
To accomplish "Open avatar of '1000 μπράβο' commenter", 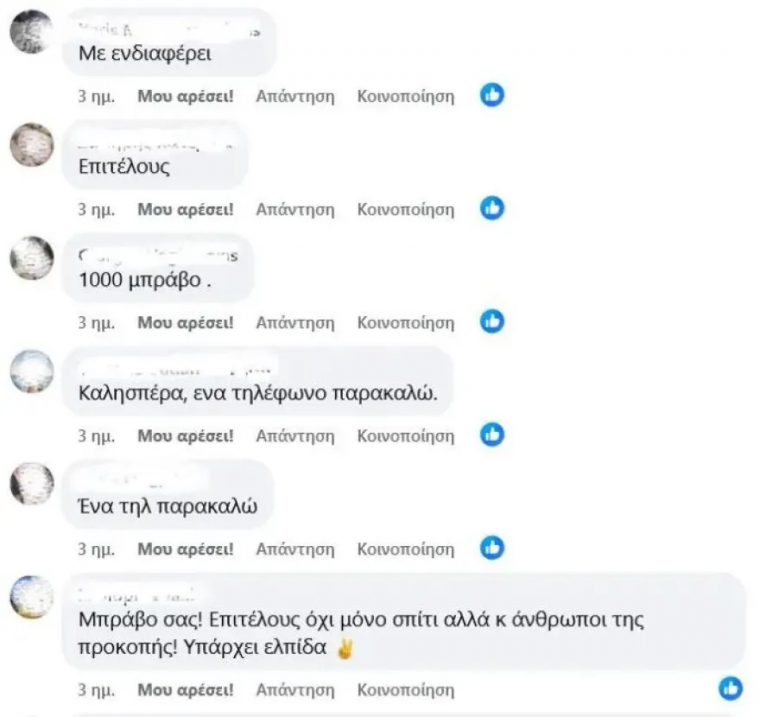I will tap(32, 258).
